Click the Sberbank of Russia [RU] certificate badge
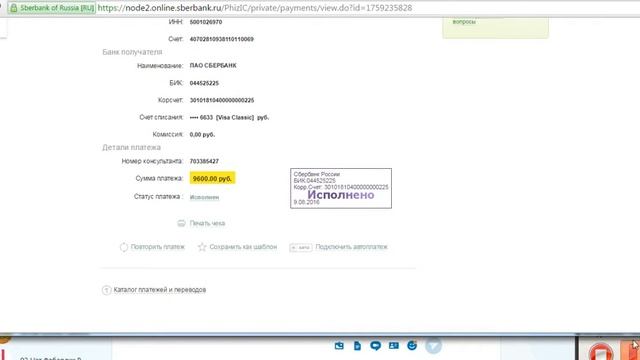 tap(52, 8)
